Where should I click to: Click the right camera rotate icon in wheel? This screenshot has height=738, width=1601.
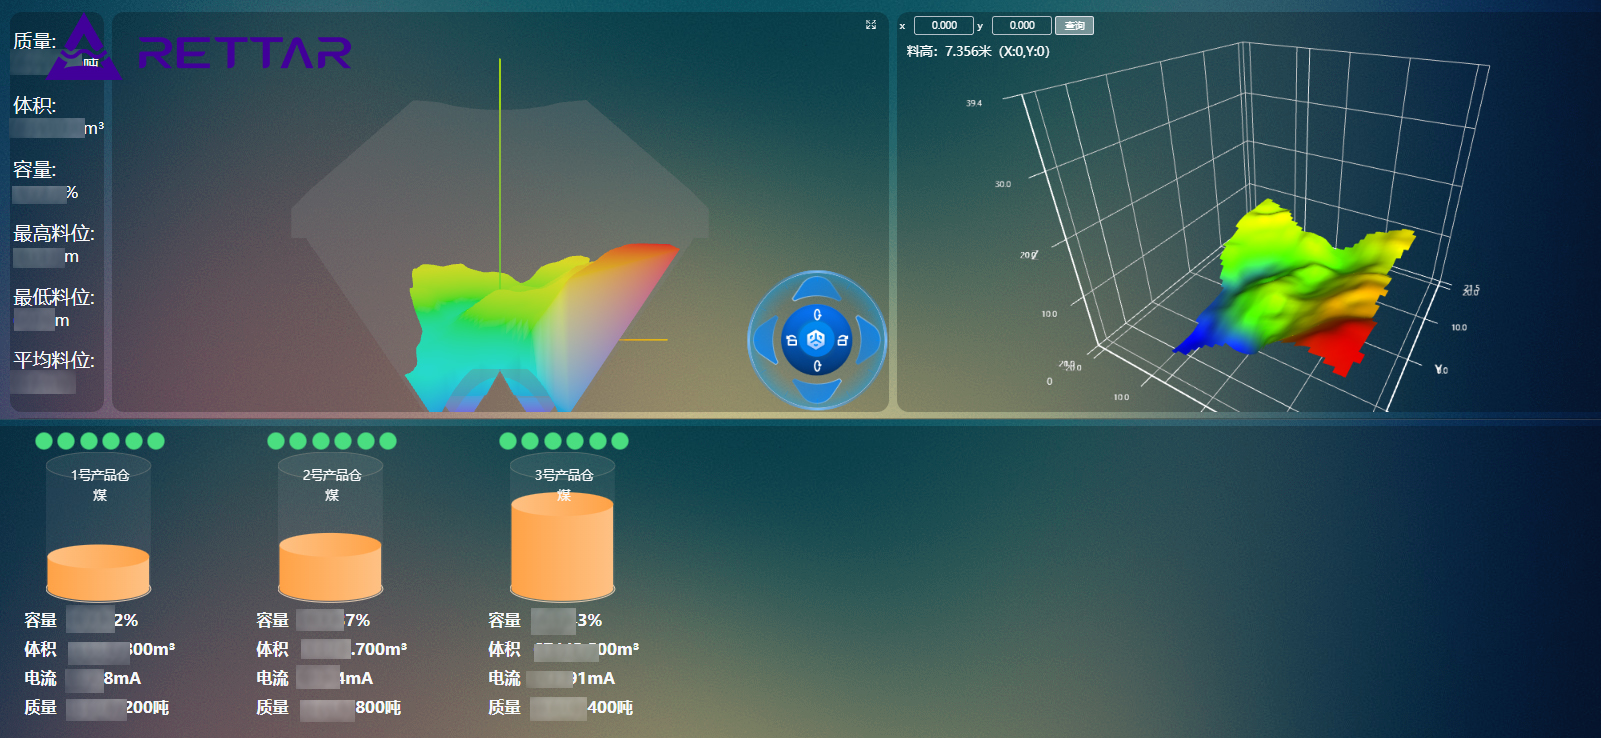coord(842,341)
